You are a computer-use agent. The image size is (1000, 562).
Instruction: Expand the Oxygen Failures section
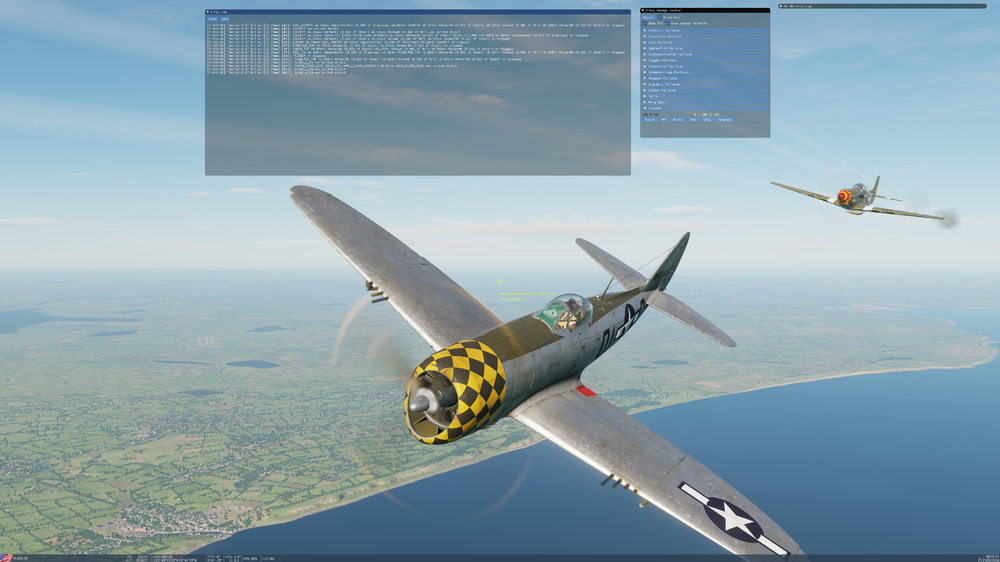705,61
